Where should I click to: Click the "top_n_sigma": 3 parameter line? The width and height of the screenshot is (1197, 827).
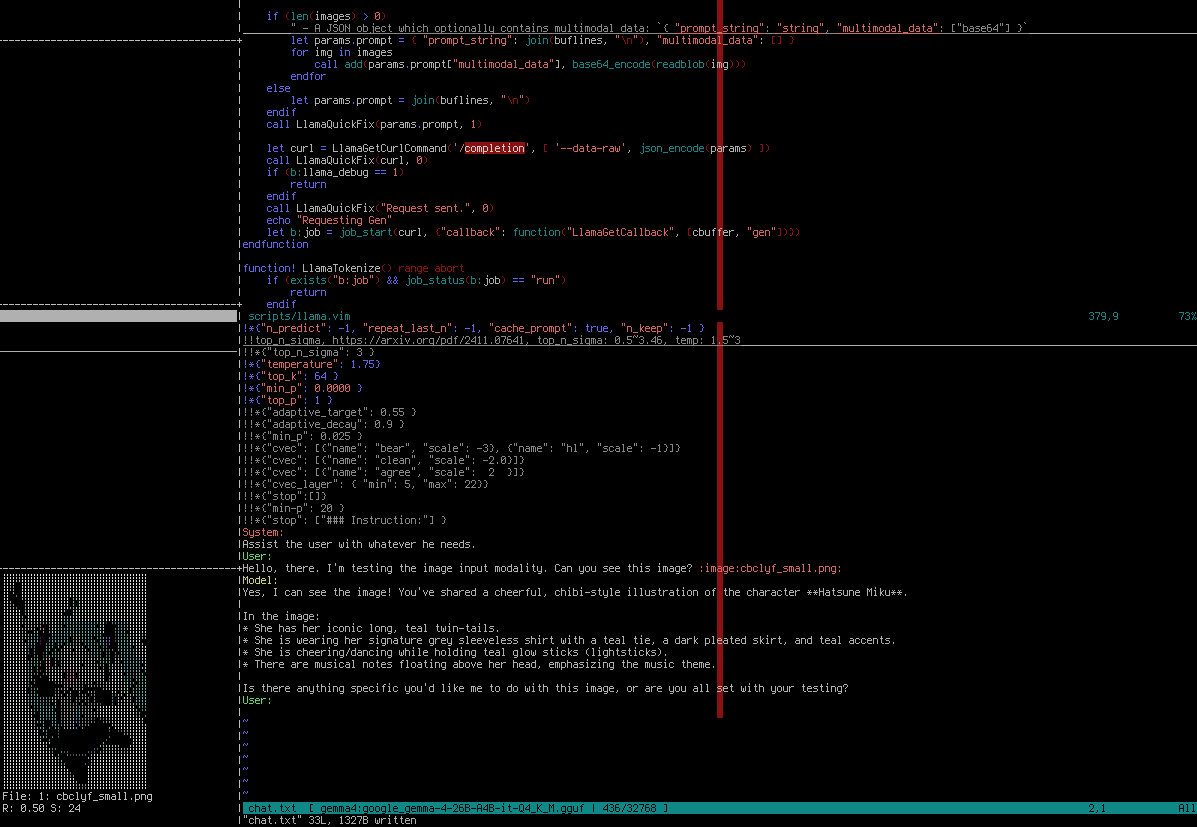pos(306,352)
